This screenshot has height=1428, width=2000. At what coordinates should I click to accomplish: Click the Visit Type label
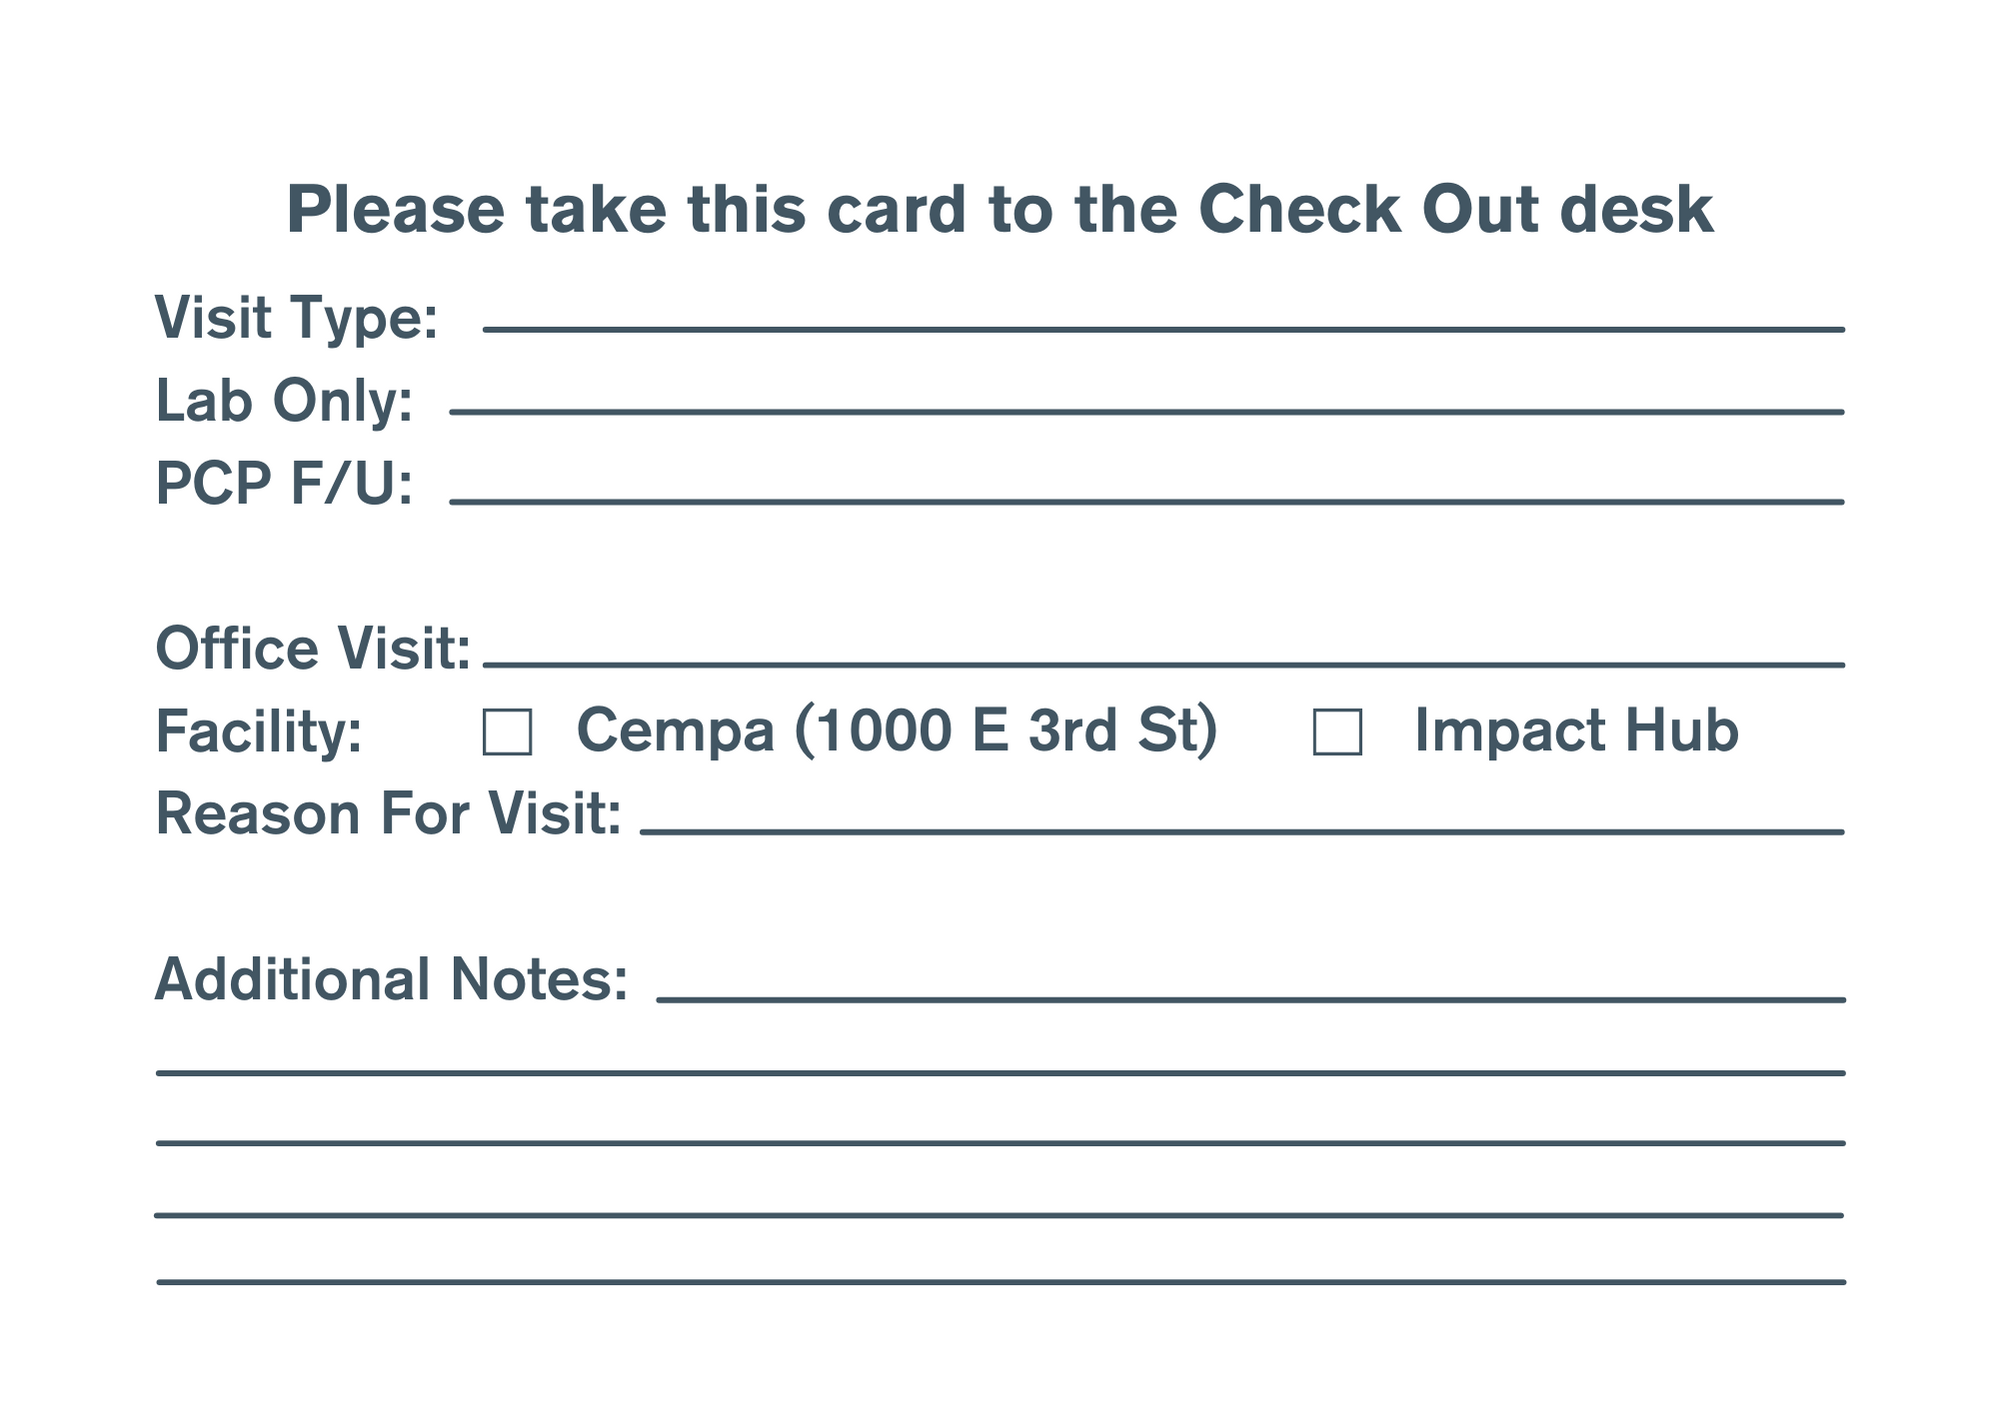297,318
